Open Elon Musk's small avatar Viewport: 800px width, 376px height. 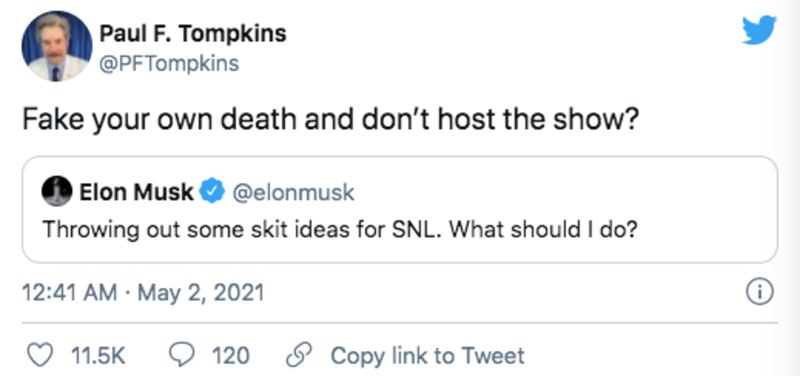[57, 191]
